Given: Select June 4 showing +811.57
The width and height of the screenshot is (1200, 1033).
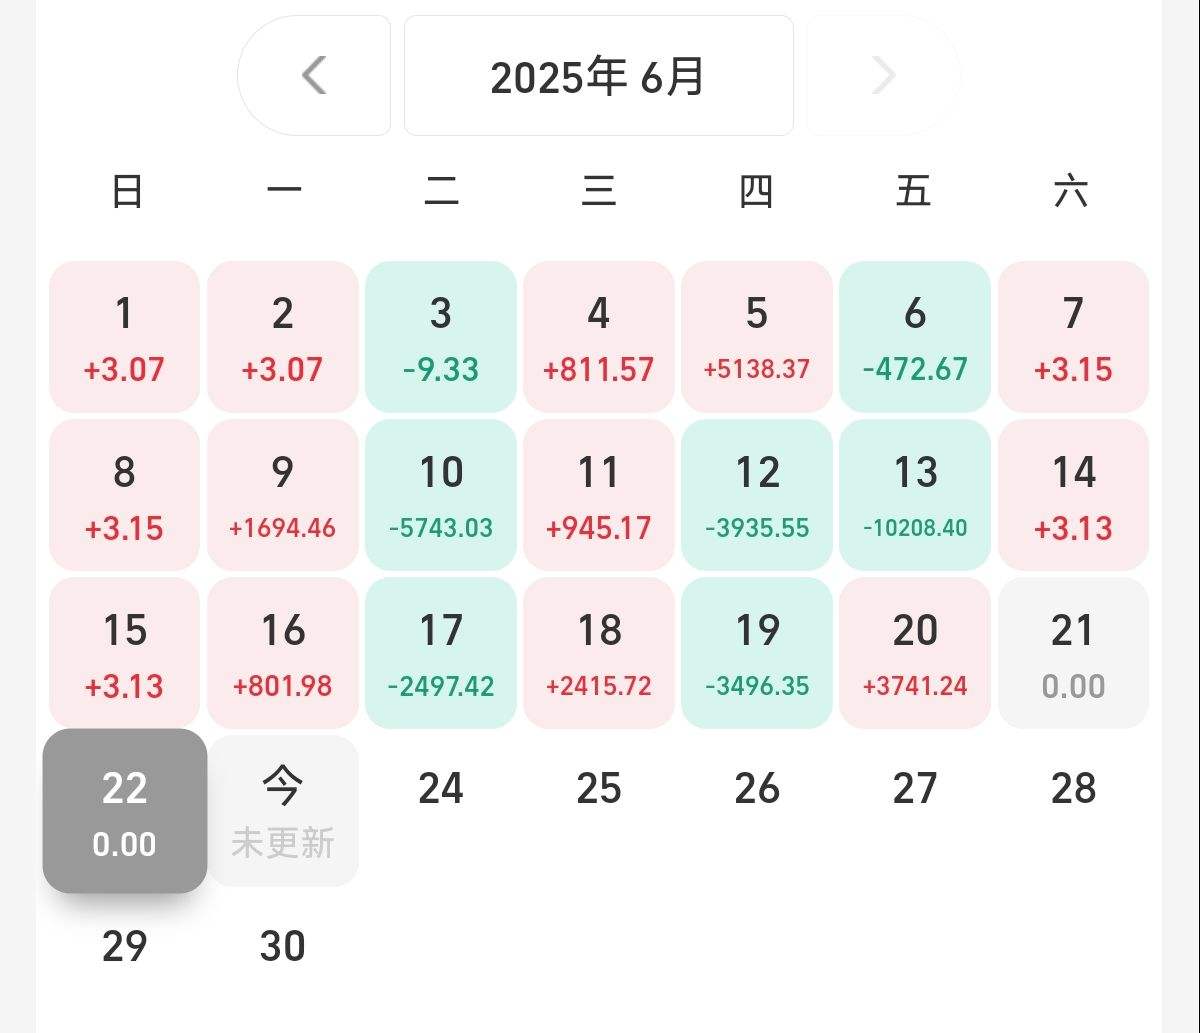Looking at the screenshot, I should (x=599, y=336).
